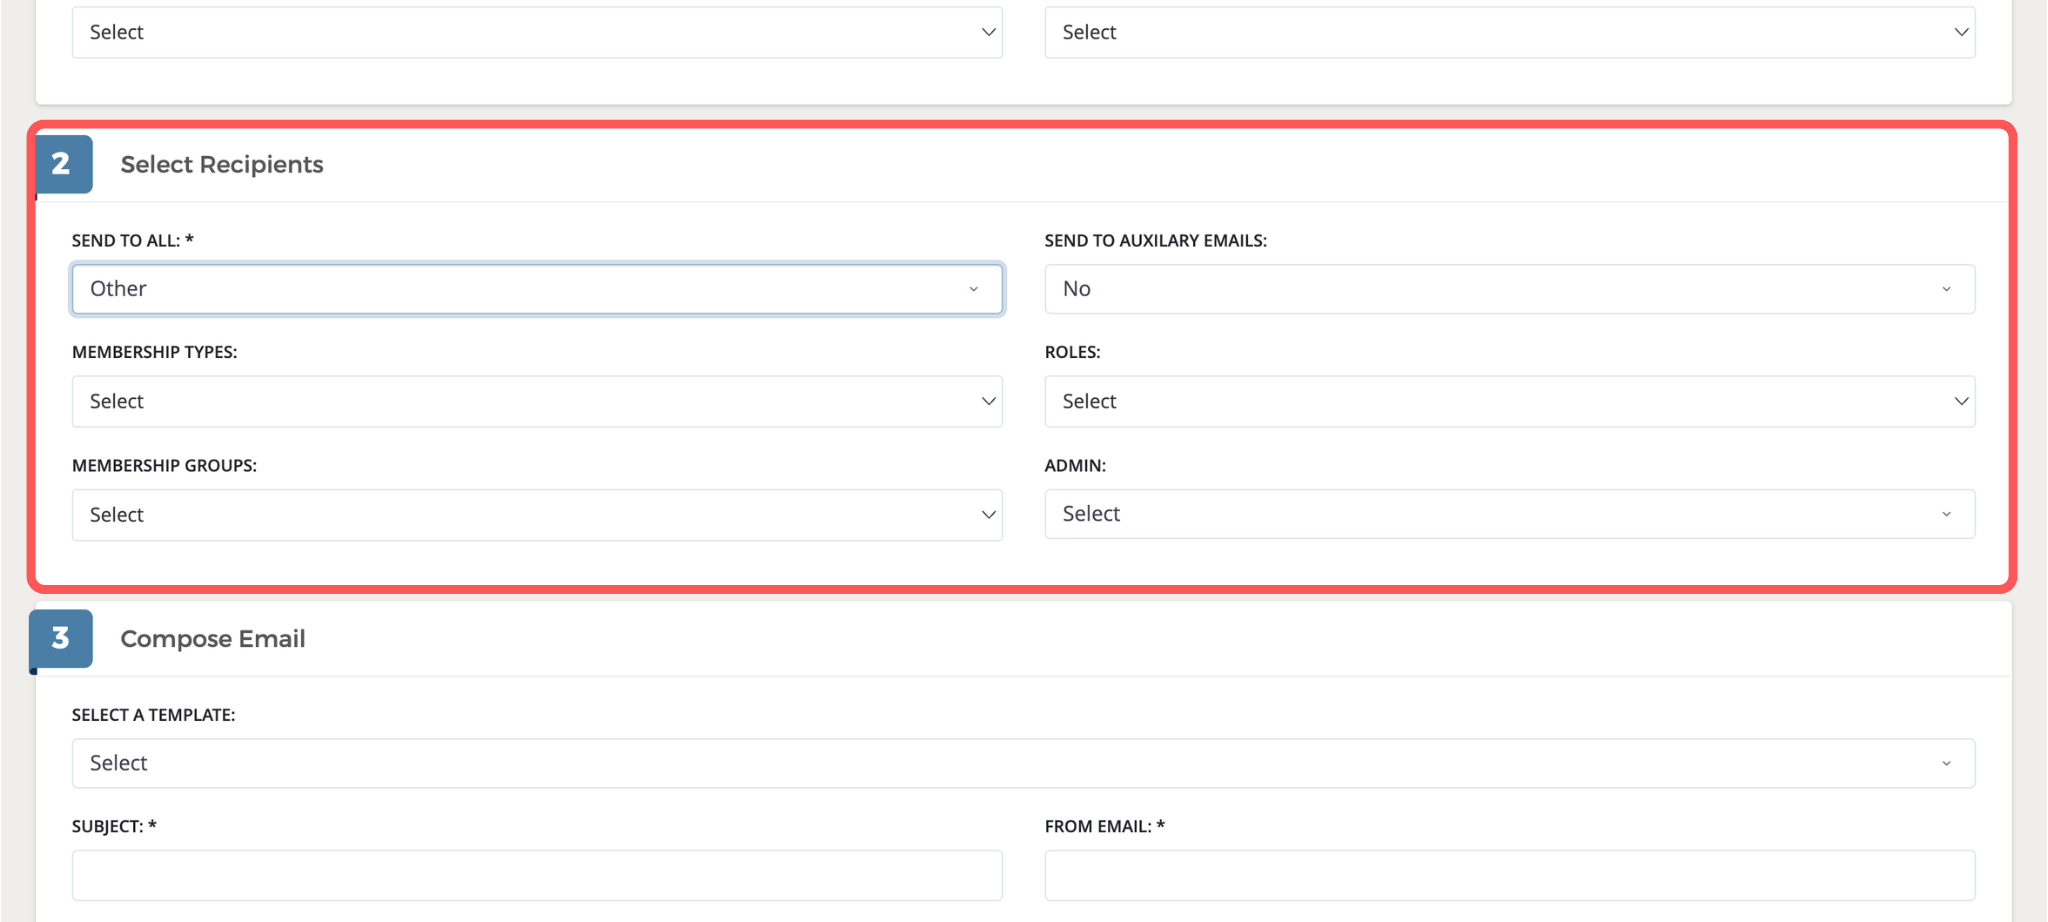Screen dimensions: 2048x922
Task: Click the MEMBERSHIP TYPES field label
Action: [154, 352]
